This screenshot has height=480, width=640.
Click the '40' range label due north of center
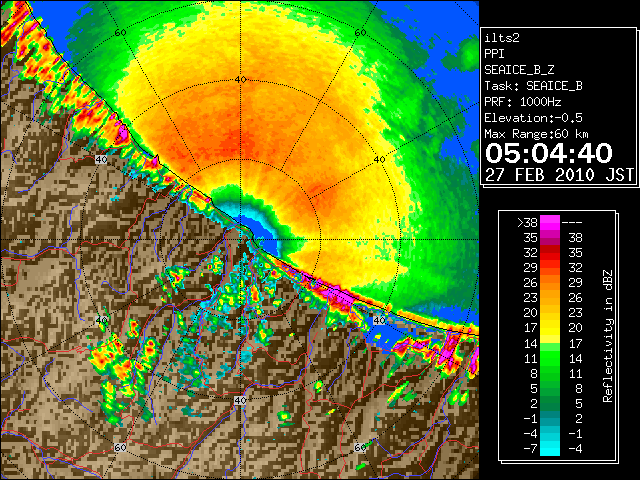point(240,80)
